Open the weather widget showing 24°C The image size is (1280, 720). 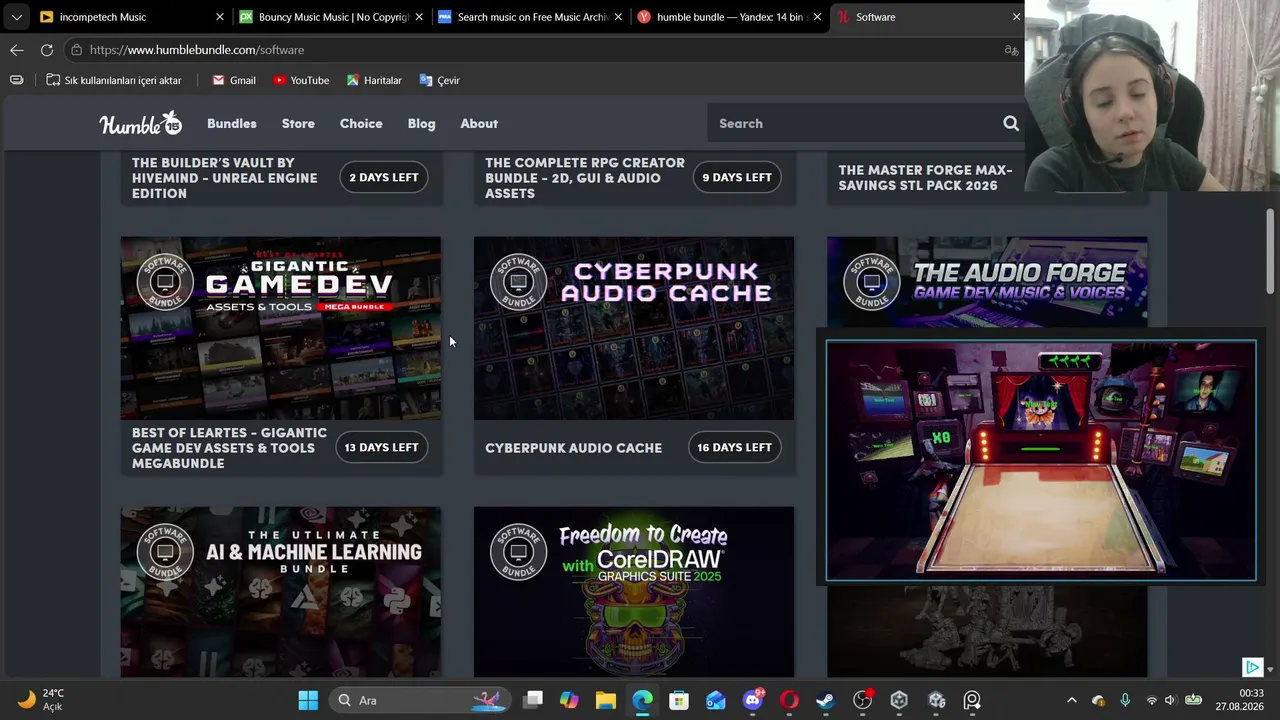click(x=42, y=700)
